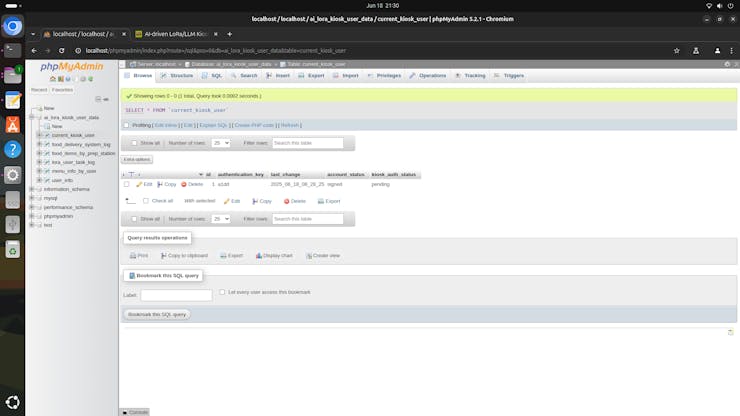Click the reload navigation panel green icon
The image size is (740, 416).
pyautogui.click(x=91, y=79)
